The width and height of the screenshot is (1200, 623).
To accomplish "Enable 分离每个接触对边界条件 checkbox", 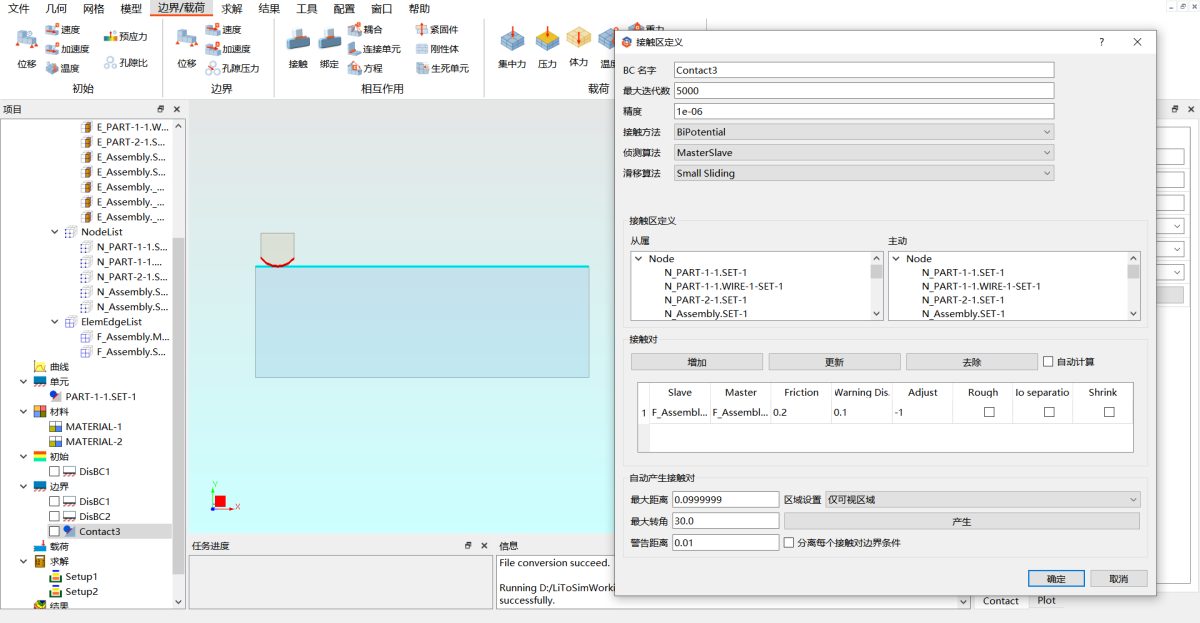I will [789, 543].
